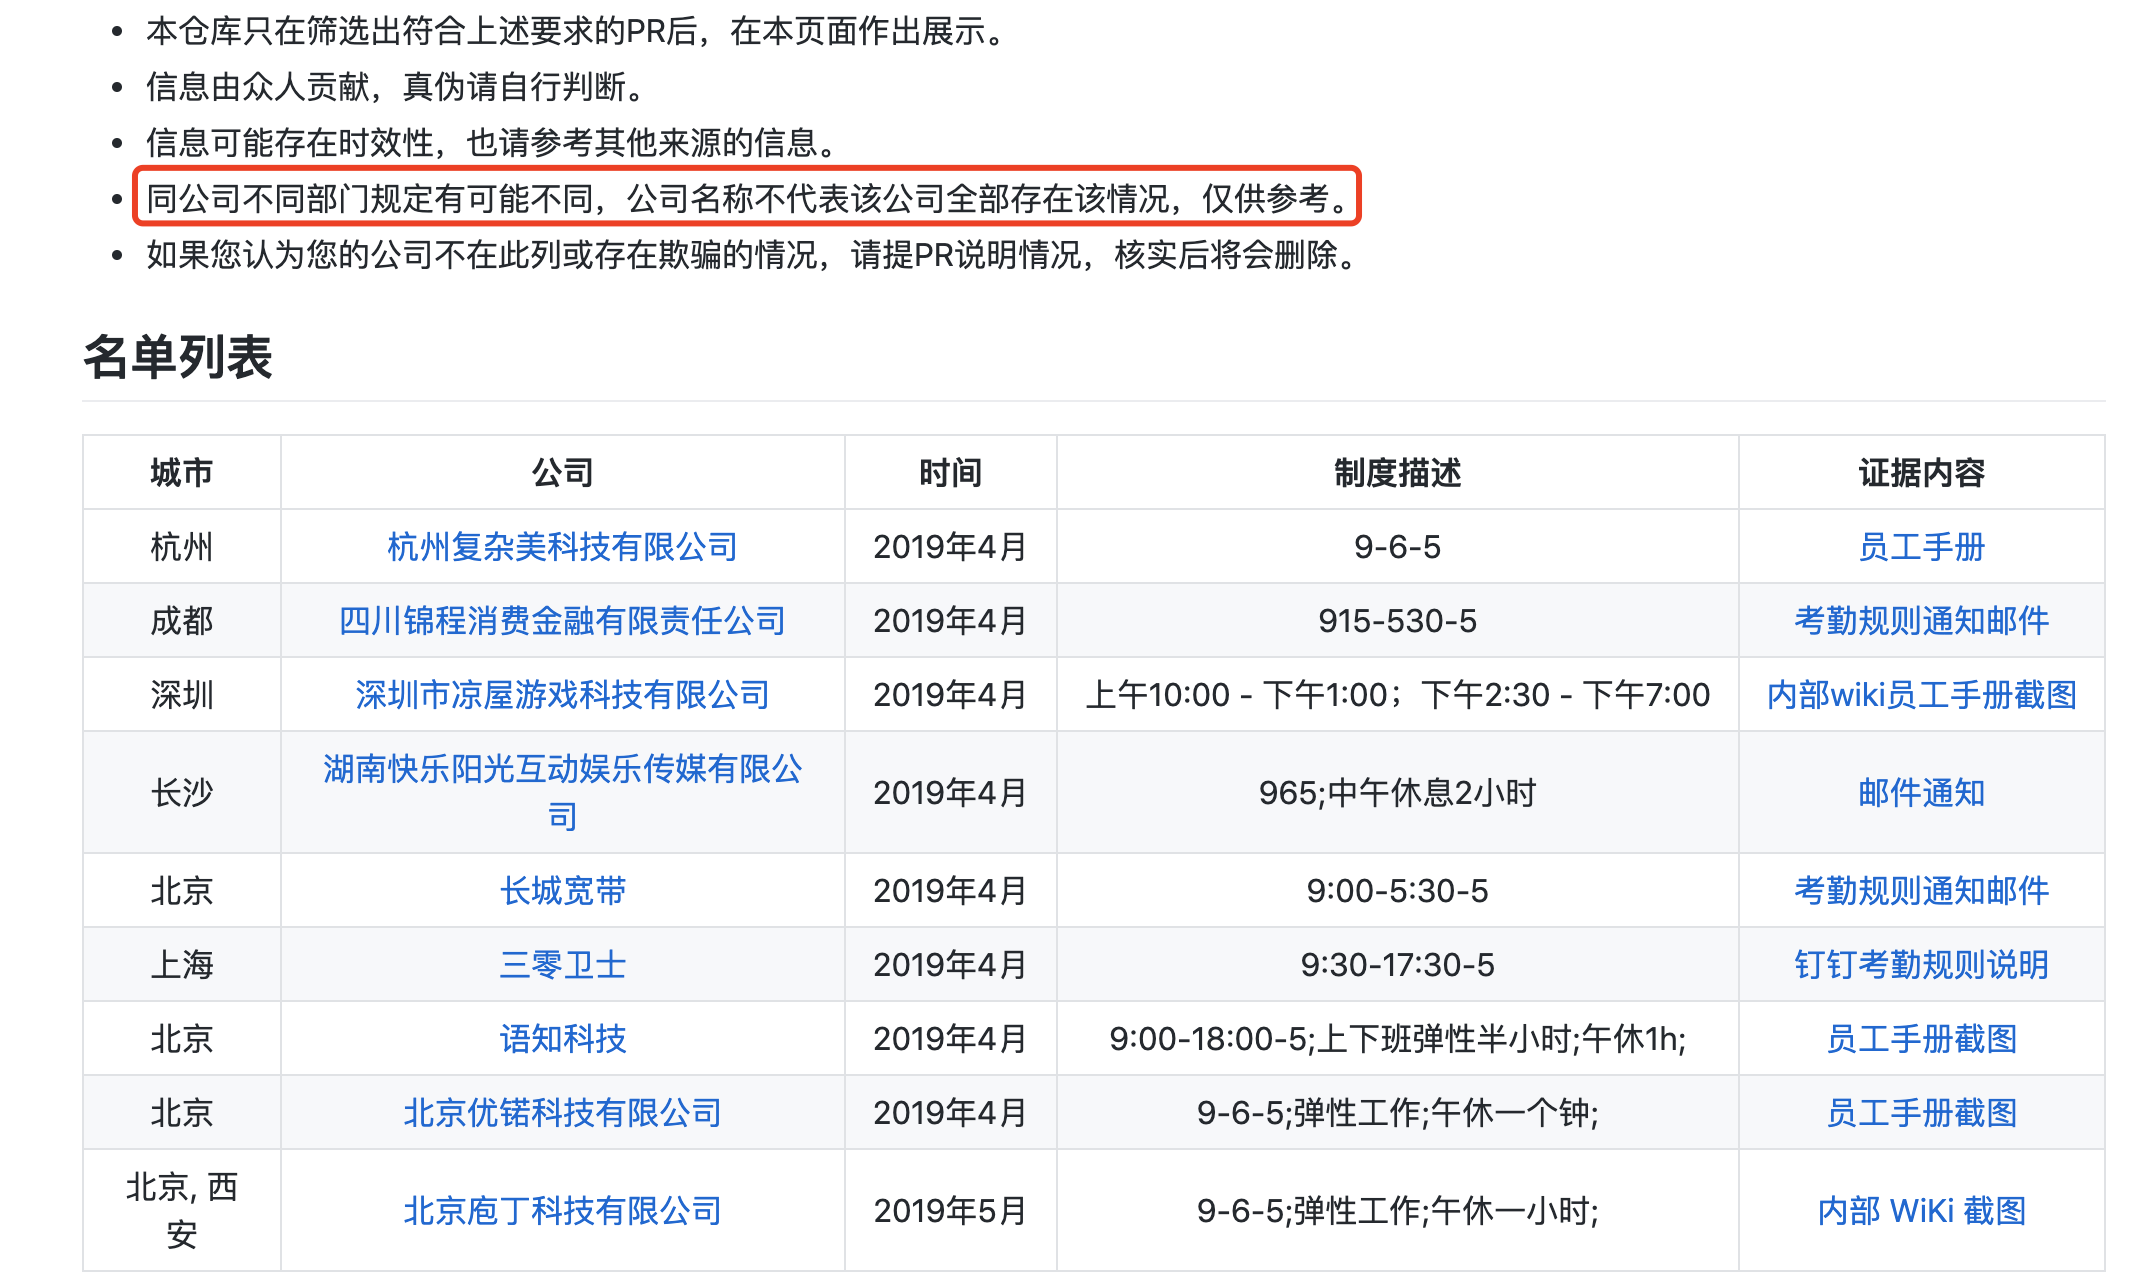Click the 上海 city cell
Image resolution: width=2148 pixels, height=1282 pixels.
[181, 965]
